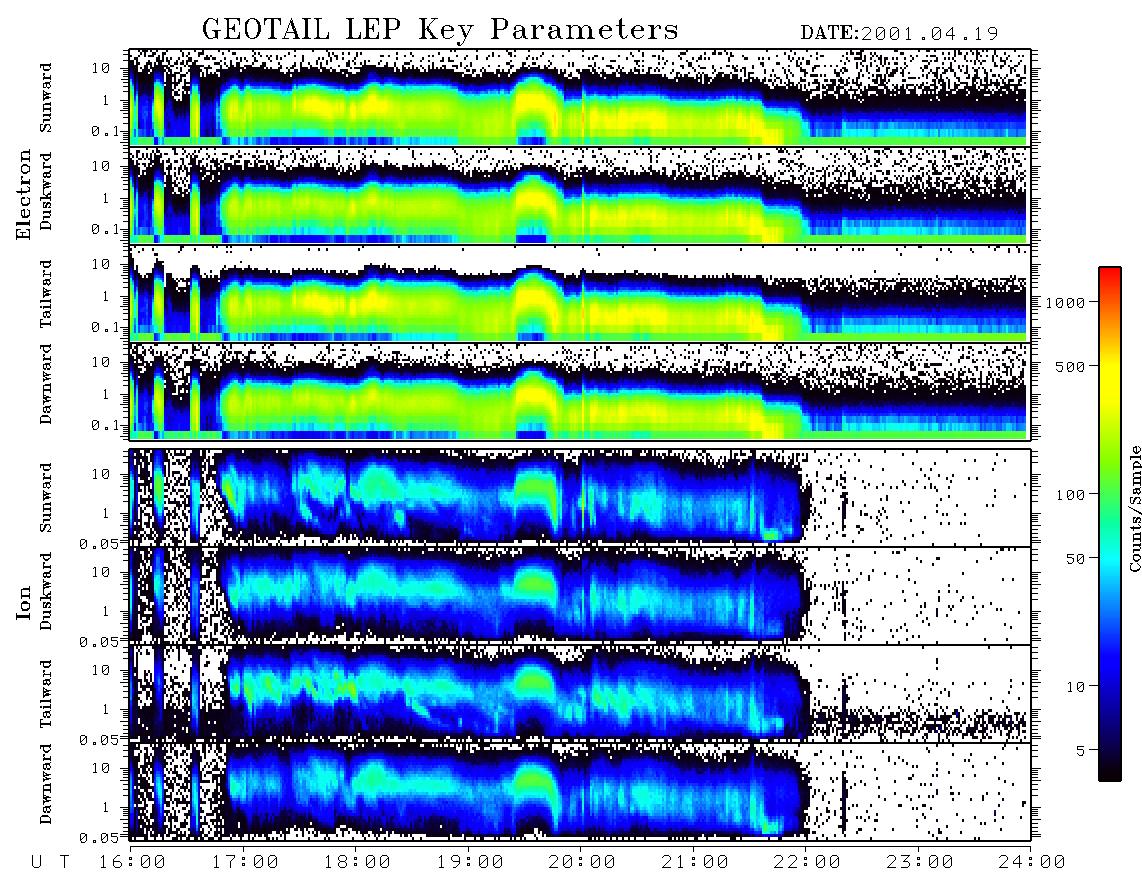Click the Electron Sunward spectrogram panel
This screenshot has width=1142, height=880.
[x=580, y=98]
